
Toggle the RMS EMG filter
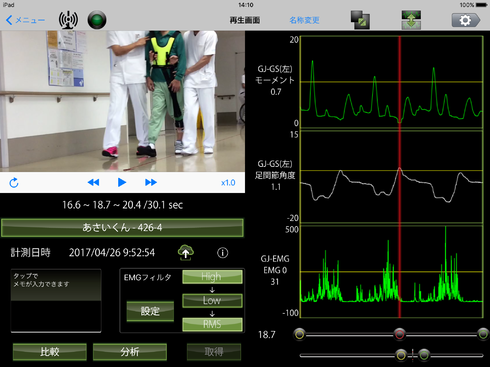coord(212,324)
